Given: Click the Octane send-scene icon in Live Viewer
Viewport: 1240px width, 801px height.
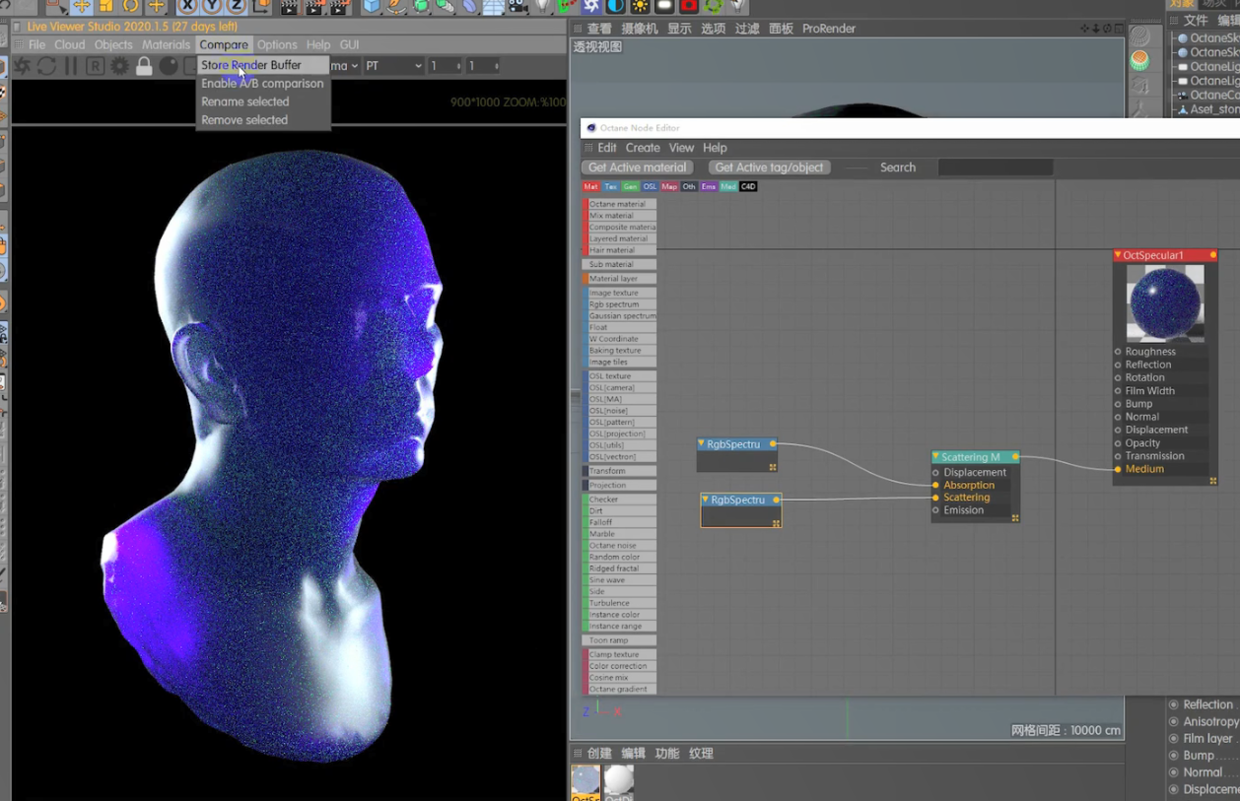Looking at the screenshot, I should tap(22, 66).
